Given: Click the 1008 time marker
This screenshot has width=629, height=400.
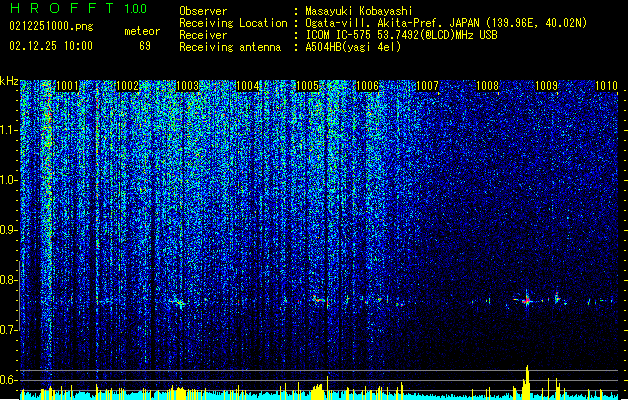Looking at the screenshot, I should (487, 86).
